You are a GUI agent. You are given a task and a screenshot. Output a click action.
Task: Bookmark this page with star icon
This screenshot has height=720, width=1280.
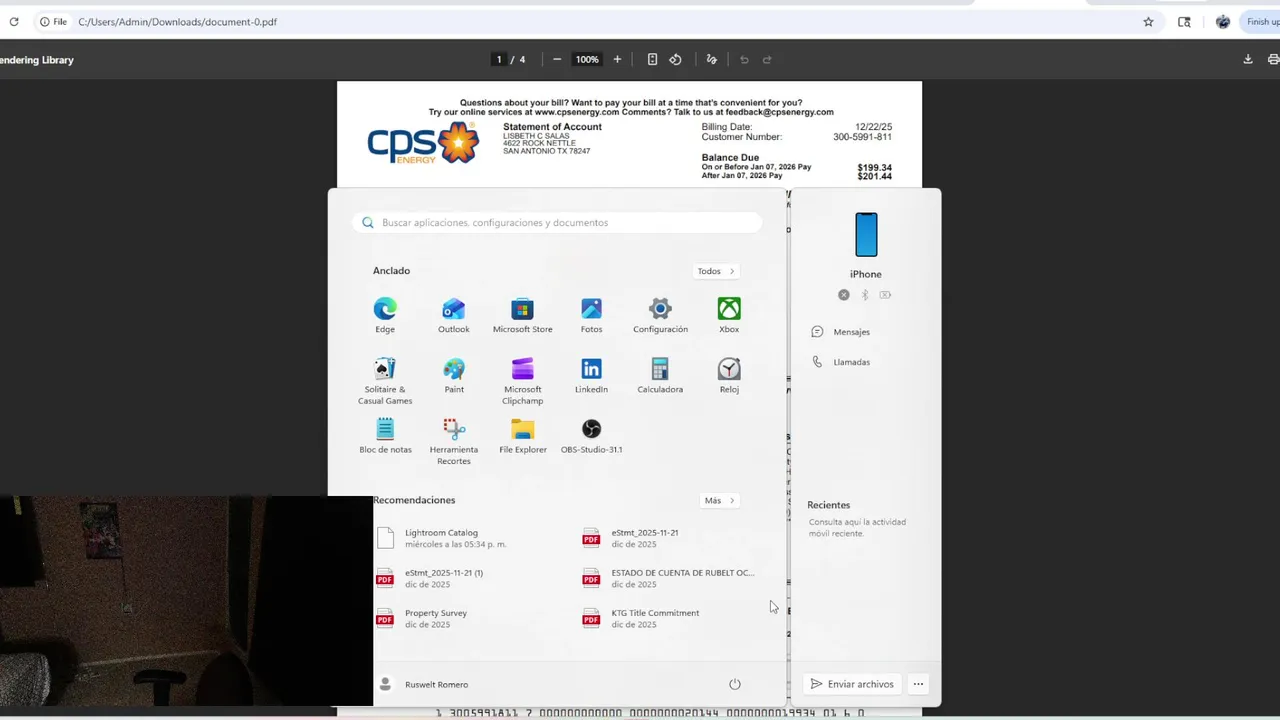click(1148, 22)
